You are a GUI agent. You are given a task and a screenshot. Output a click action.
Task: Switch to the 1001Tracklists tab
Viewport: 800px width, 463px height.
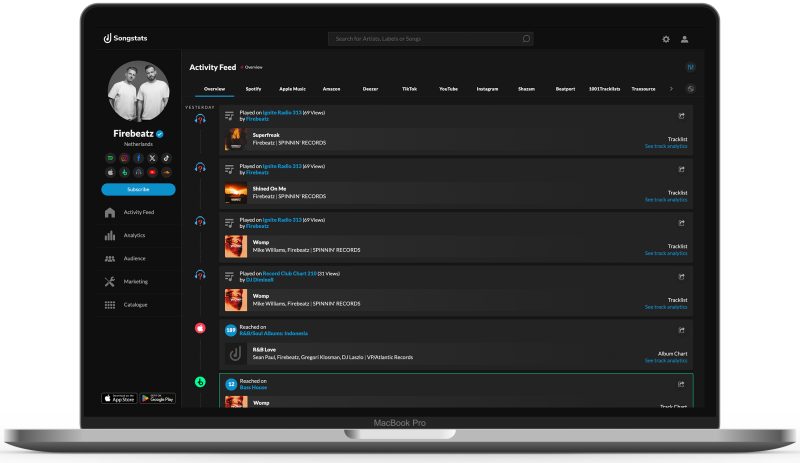[604, 89]
